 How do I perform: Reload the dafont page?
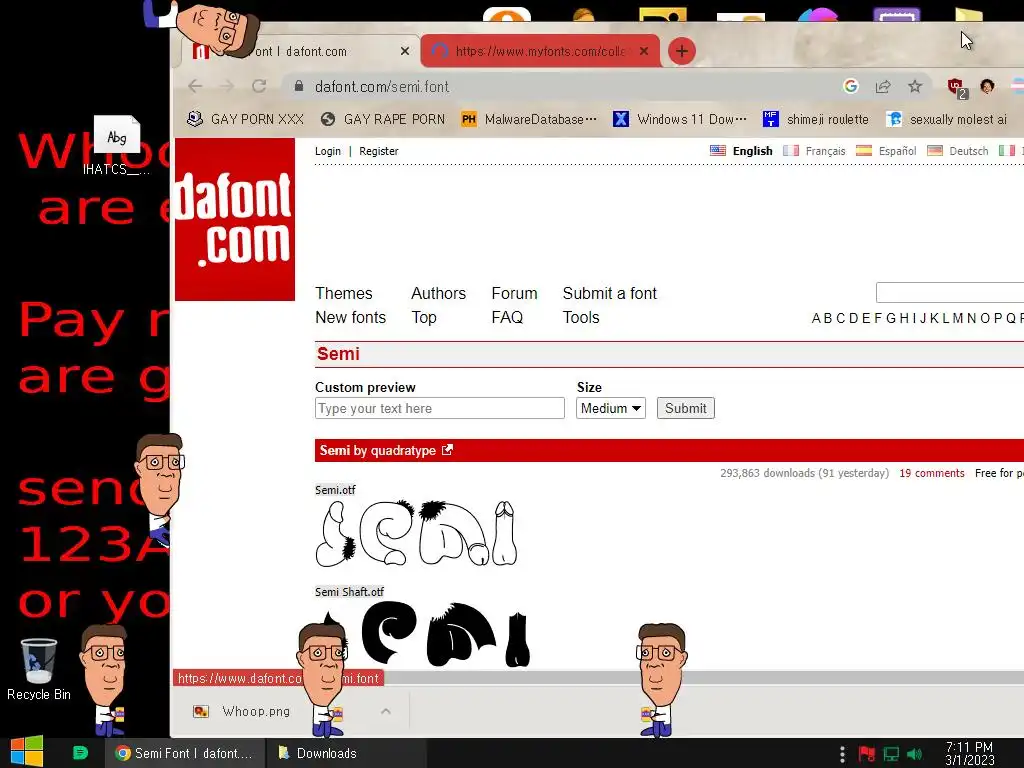[259, 86]
